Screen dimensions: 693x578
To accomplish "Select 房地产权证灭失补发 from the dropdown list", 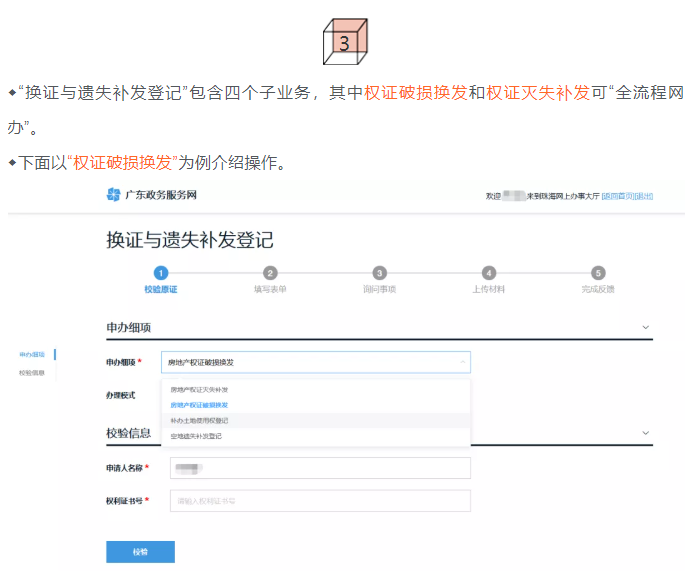I will click(199, 389).
